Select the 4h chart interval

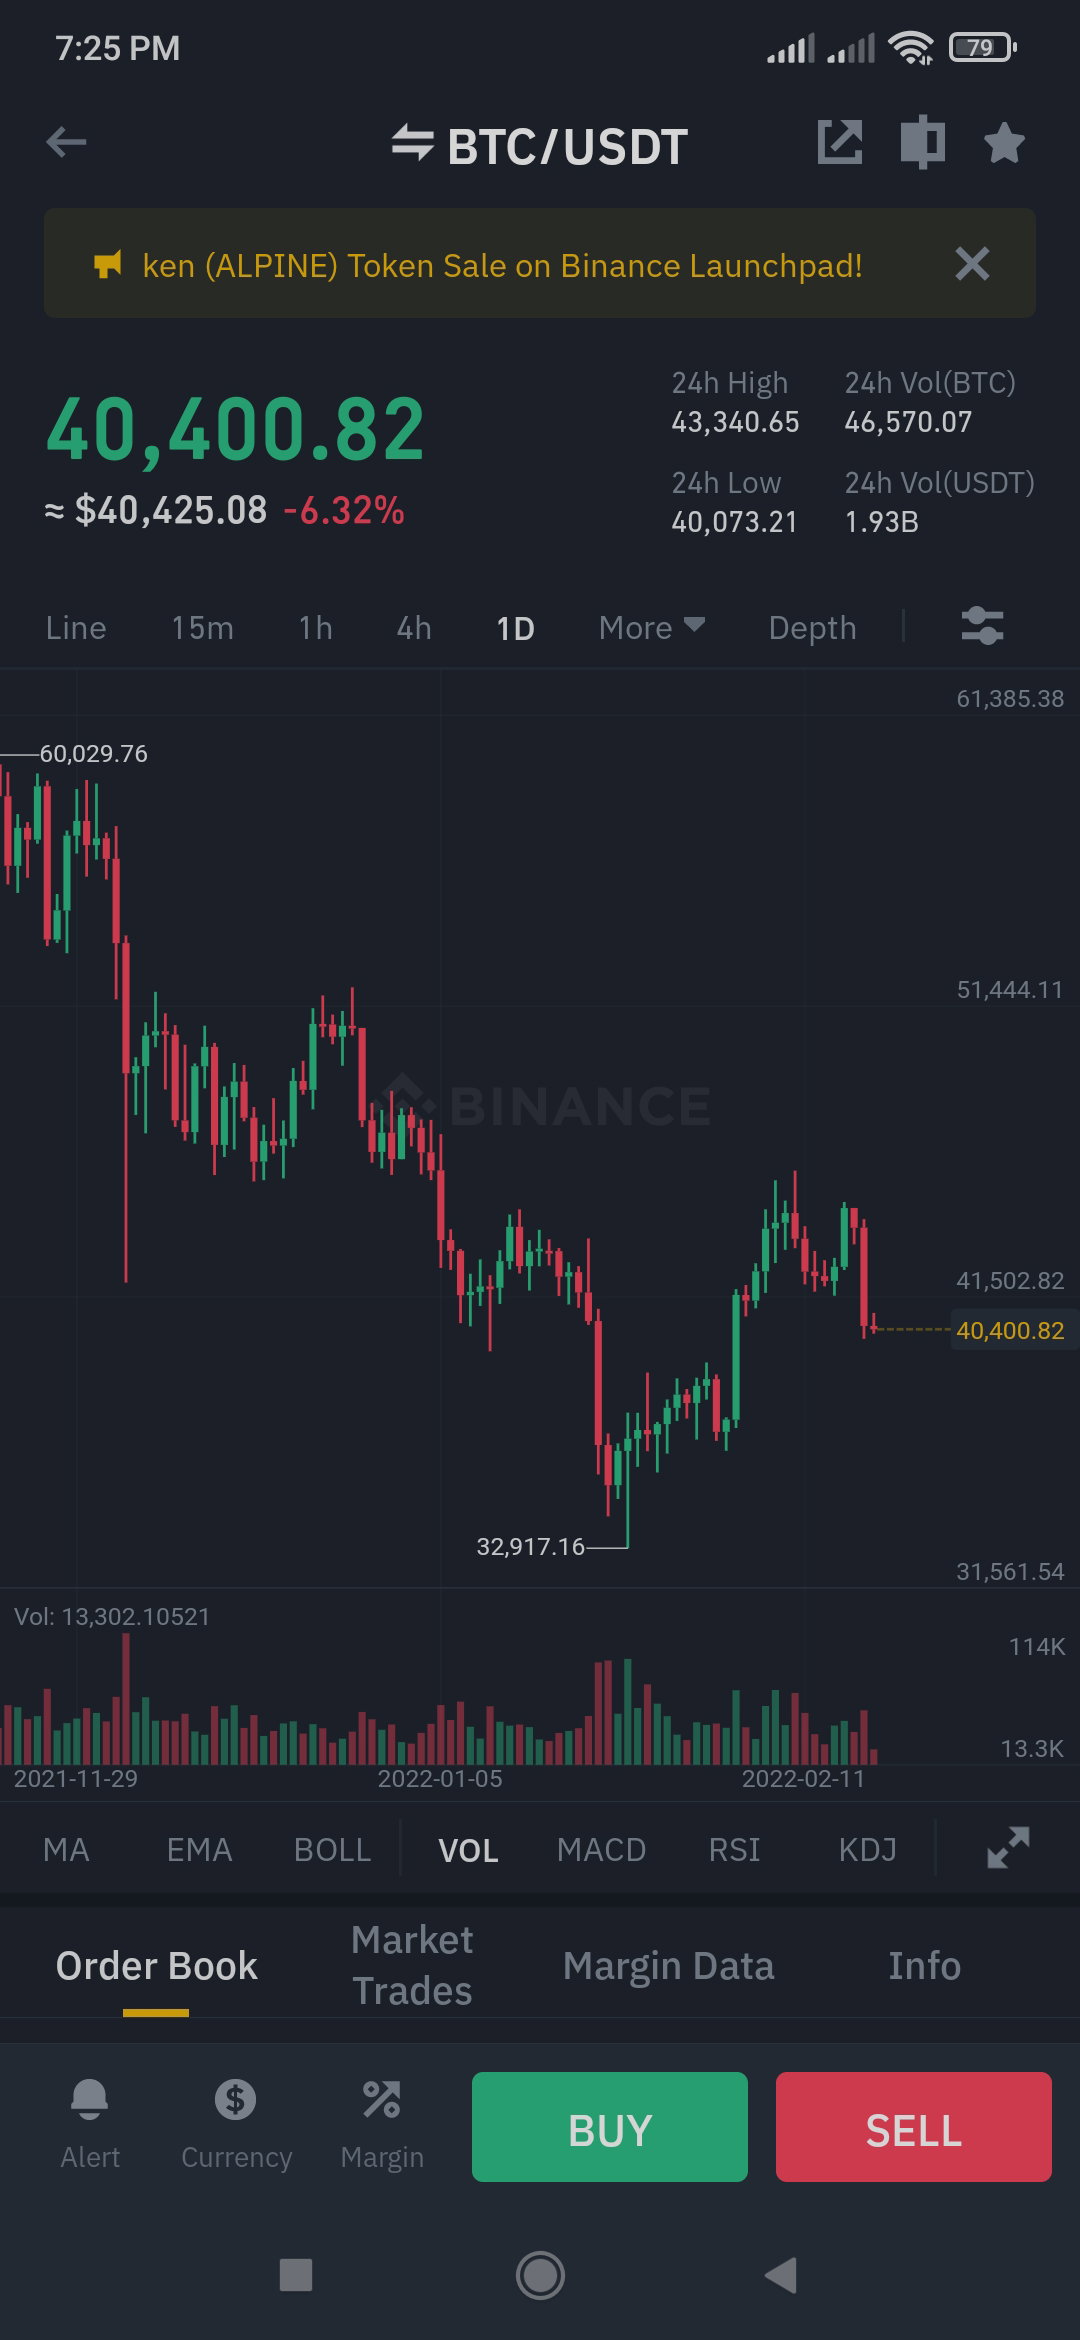tap(414, 628)
